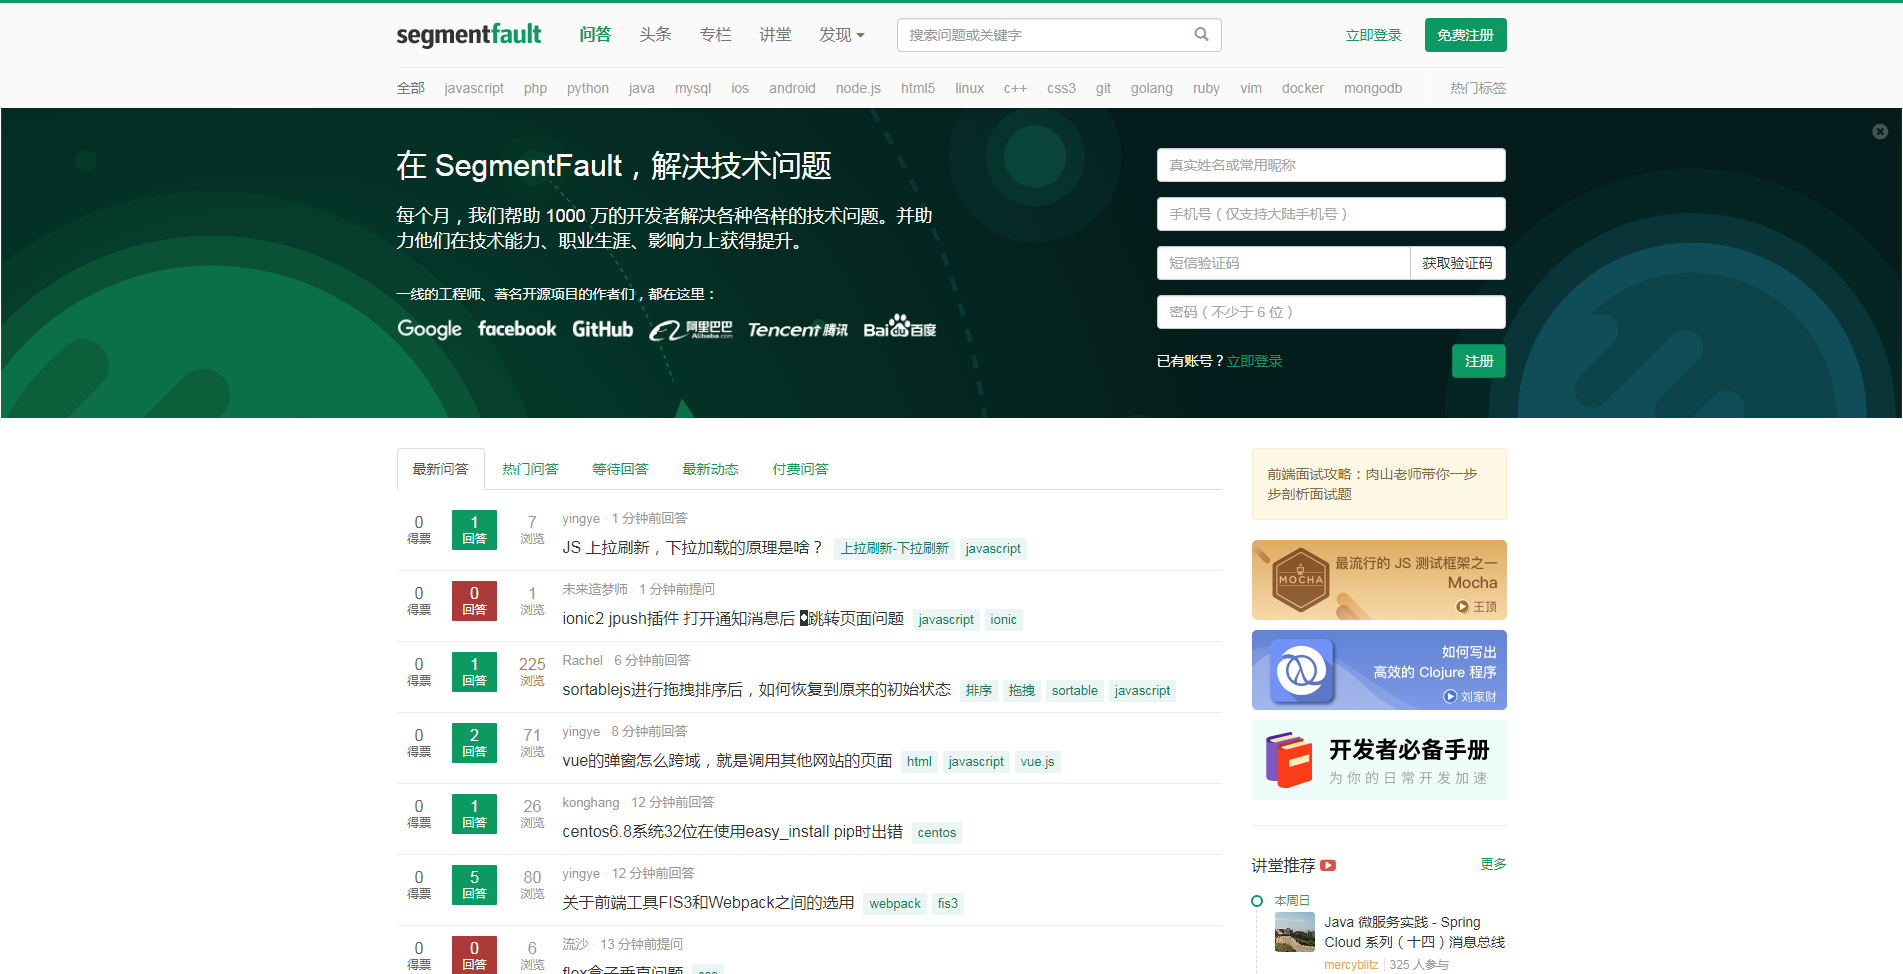Open the 热门标签 link

pyautogui.click(x=1478, y=88)
